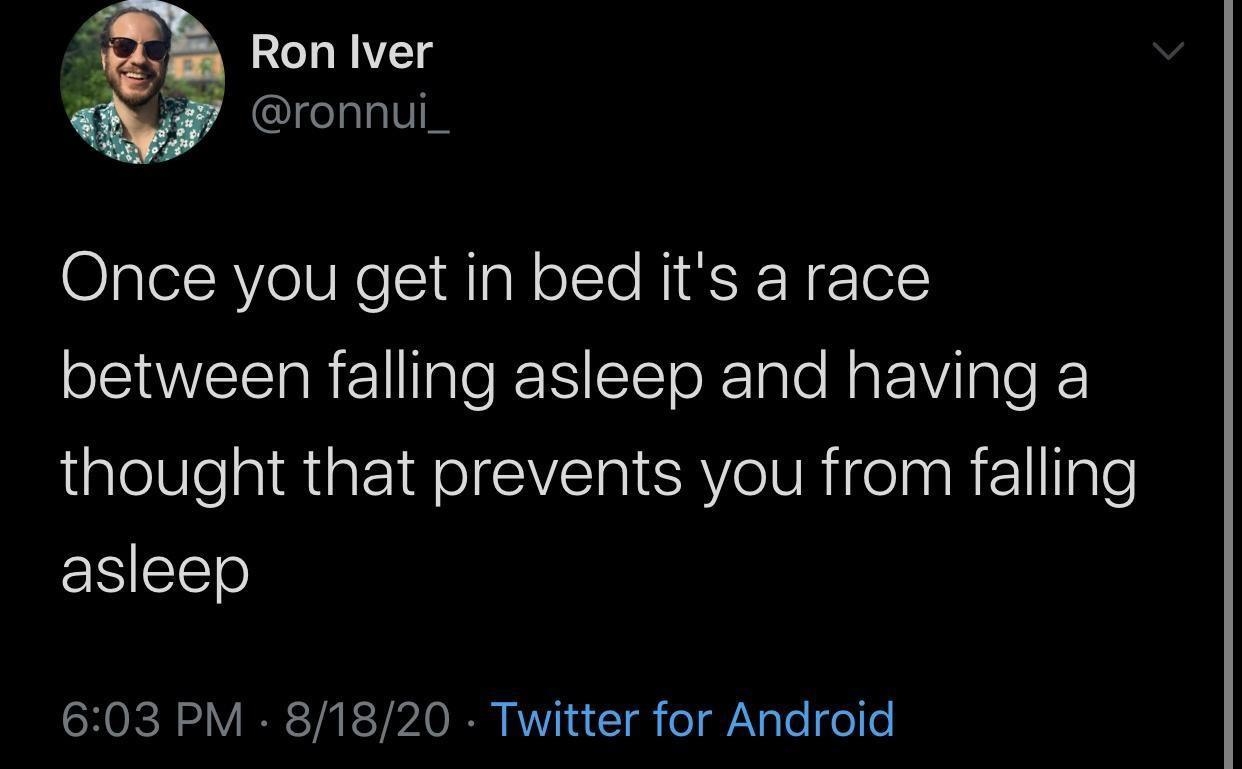Click the display name Ron Iver

(x=341, y=52)
